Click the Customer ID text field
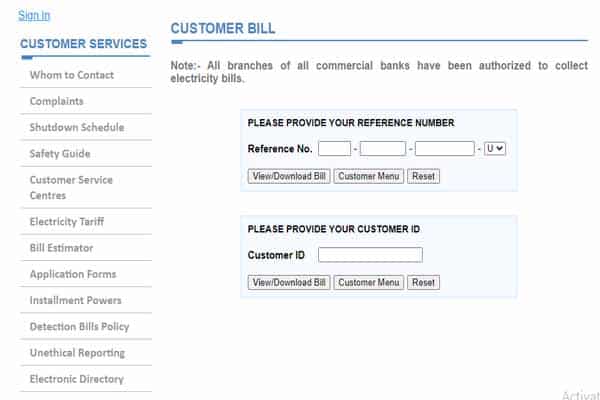Viewport: 600px width, 400px height. [x=370, y=255]
